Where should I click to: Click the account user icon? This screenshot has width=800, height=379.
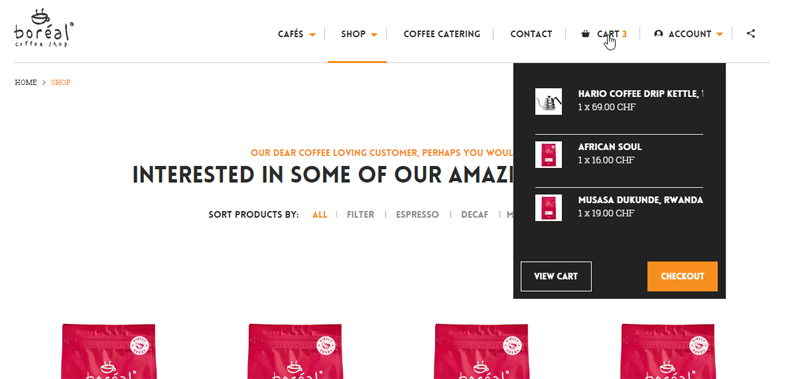click(658, 34)
